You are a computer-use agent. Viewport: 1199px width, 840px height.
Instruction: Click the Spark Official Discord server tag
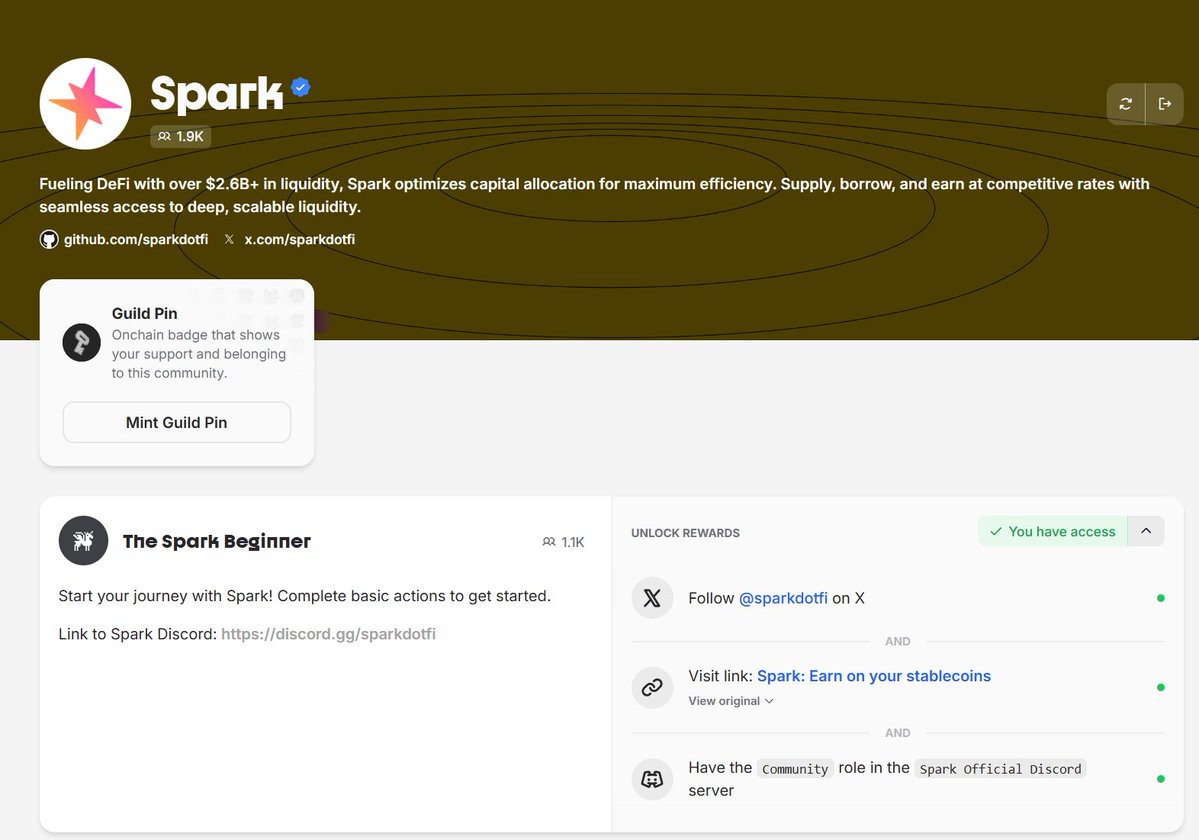pyautogui.click(x=1000, y=769)
